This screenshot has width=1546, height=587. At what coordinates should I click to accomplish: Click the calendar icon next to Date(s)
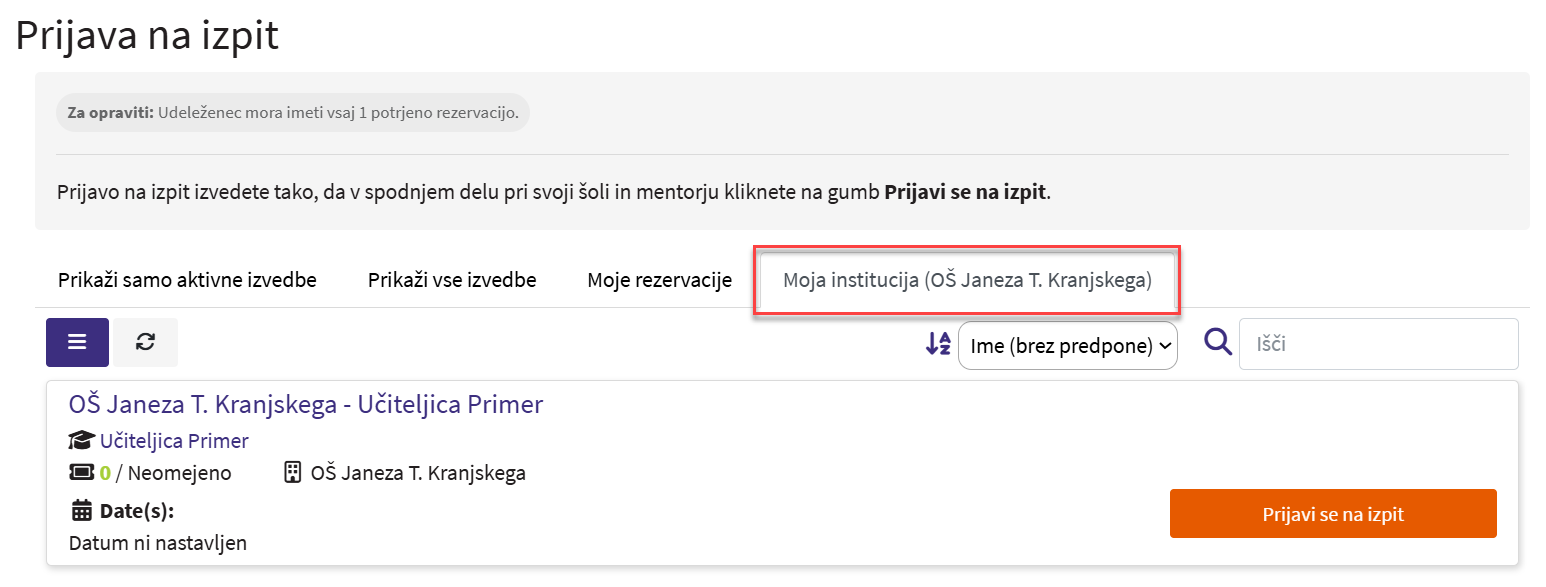coord(81,511)
